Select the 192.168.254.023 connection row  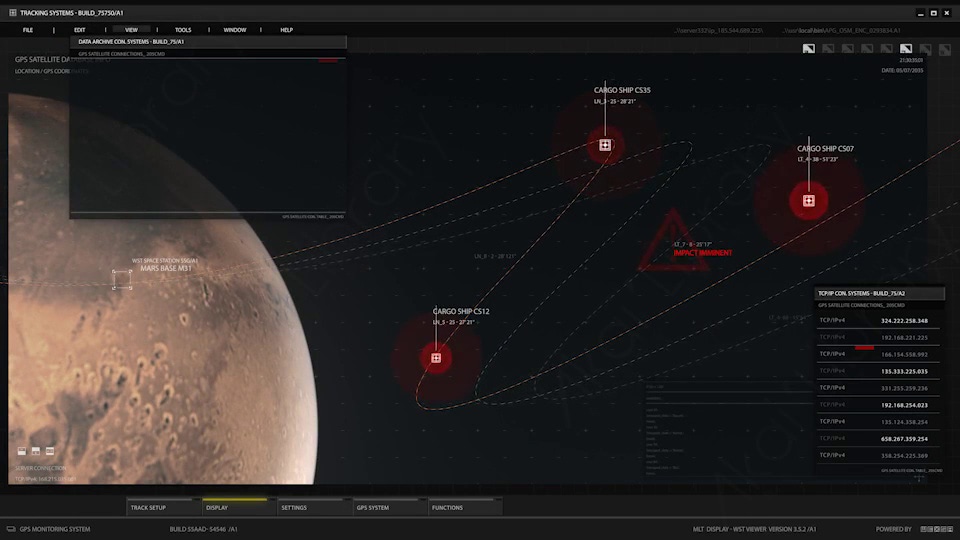point(879,405)
